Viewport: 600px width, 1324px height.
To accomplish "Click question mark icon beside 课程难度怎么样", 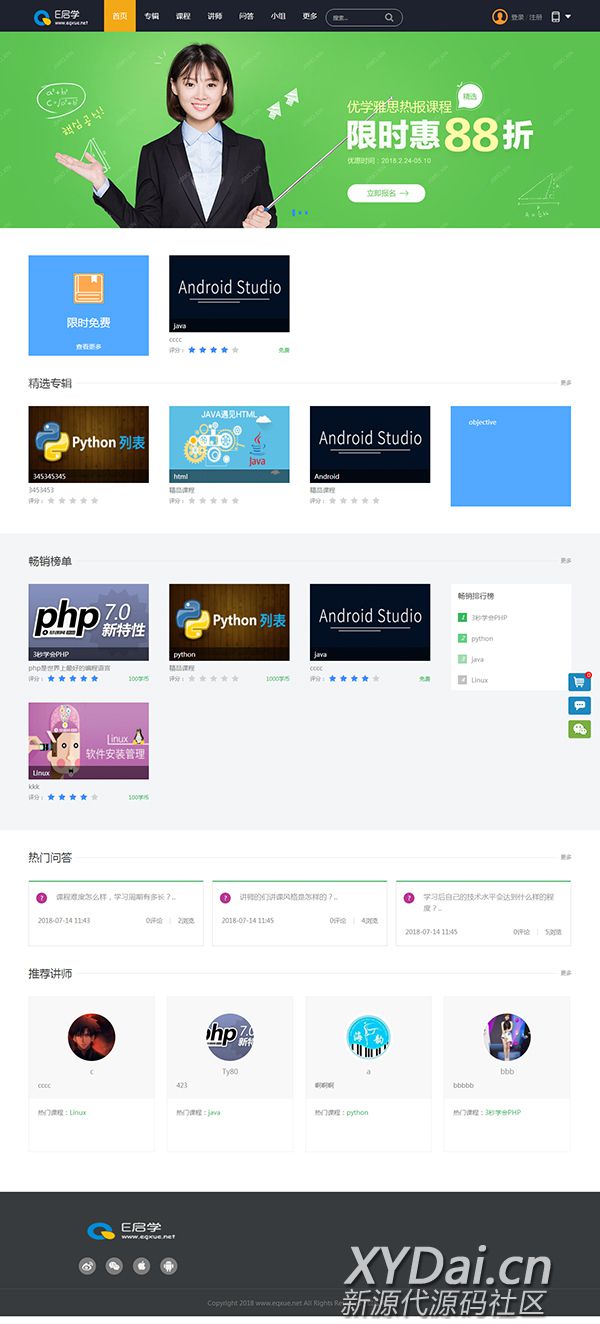I will coord(42,897).
